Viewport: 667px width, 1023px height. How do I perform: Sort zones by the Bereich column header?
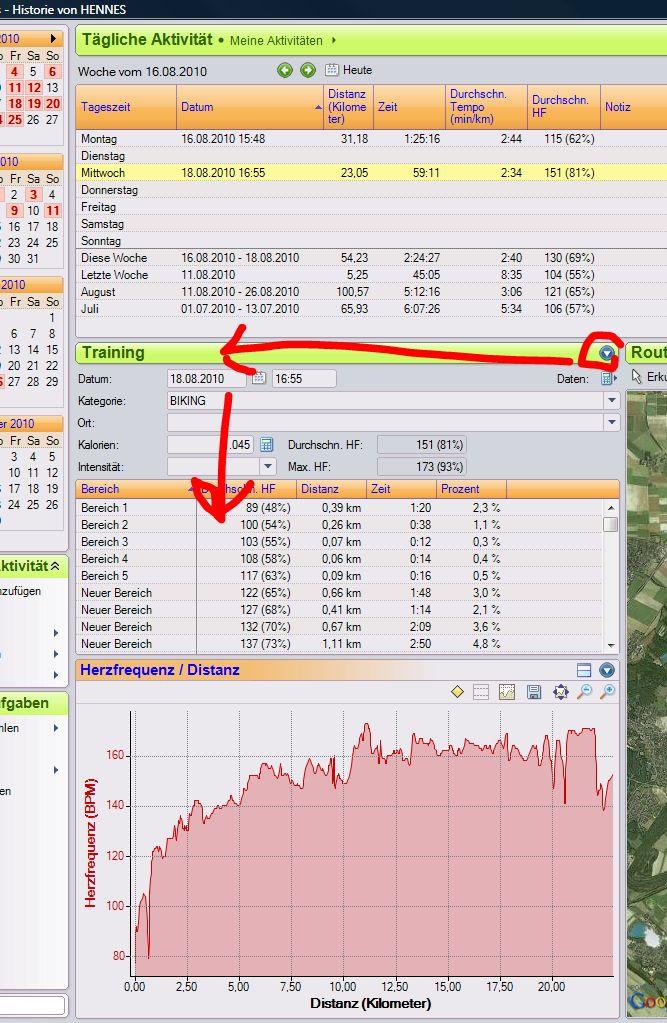[136, 489]
